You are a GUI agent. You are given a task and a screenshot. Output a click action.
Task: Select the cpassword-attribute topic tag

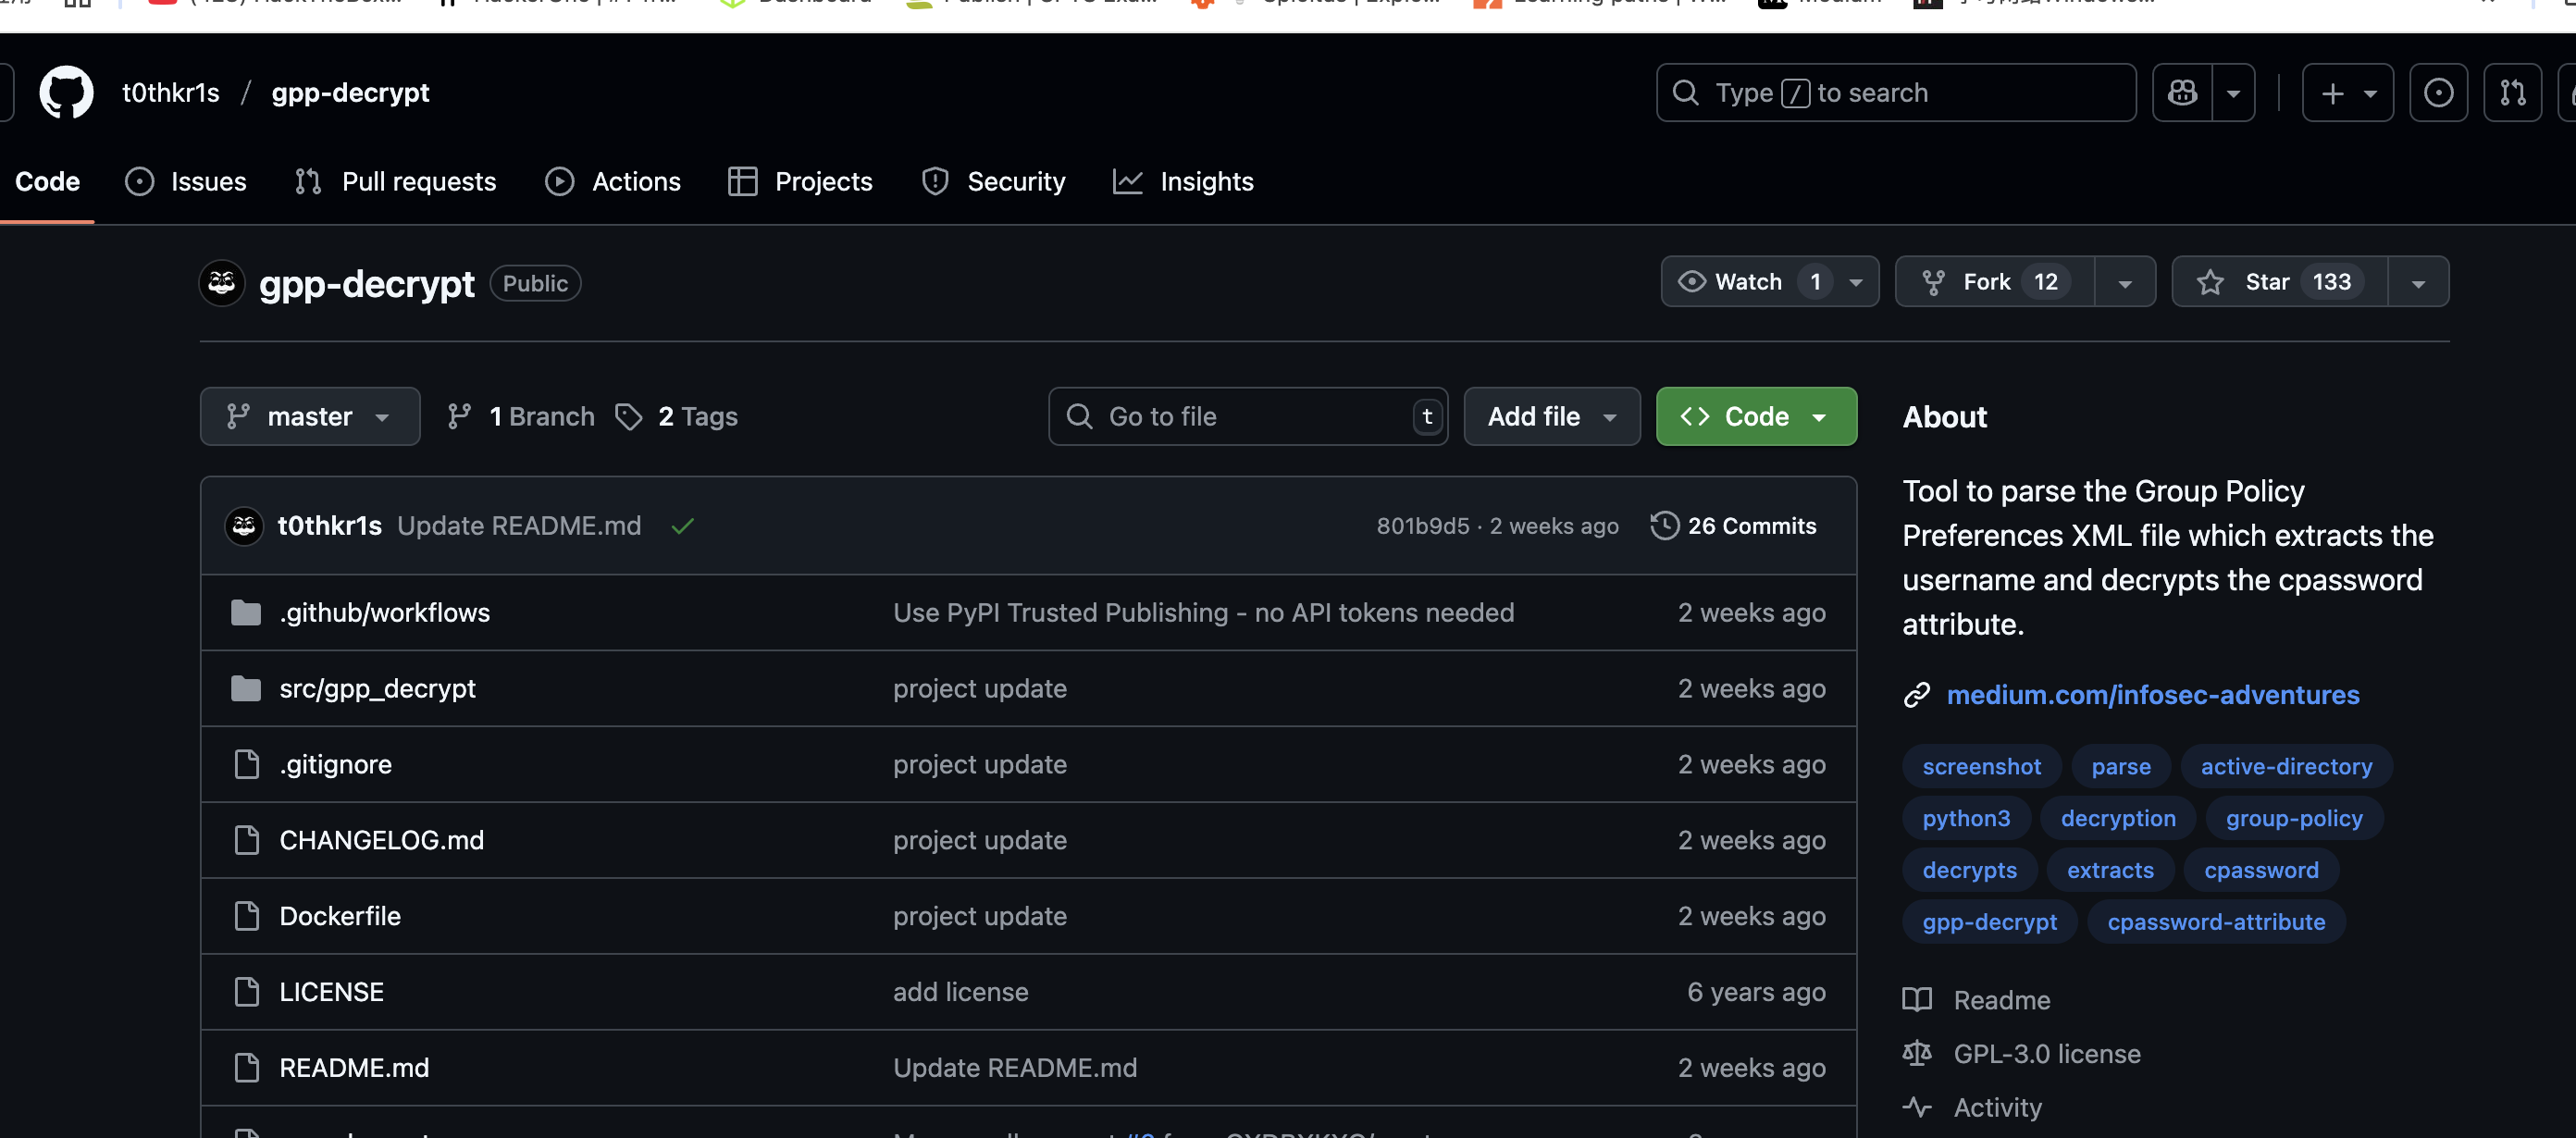point(2216,923)
